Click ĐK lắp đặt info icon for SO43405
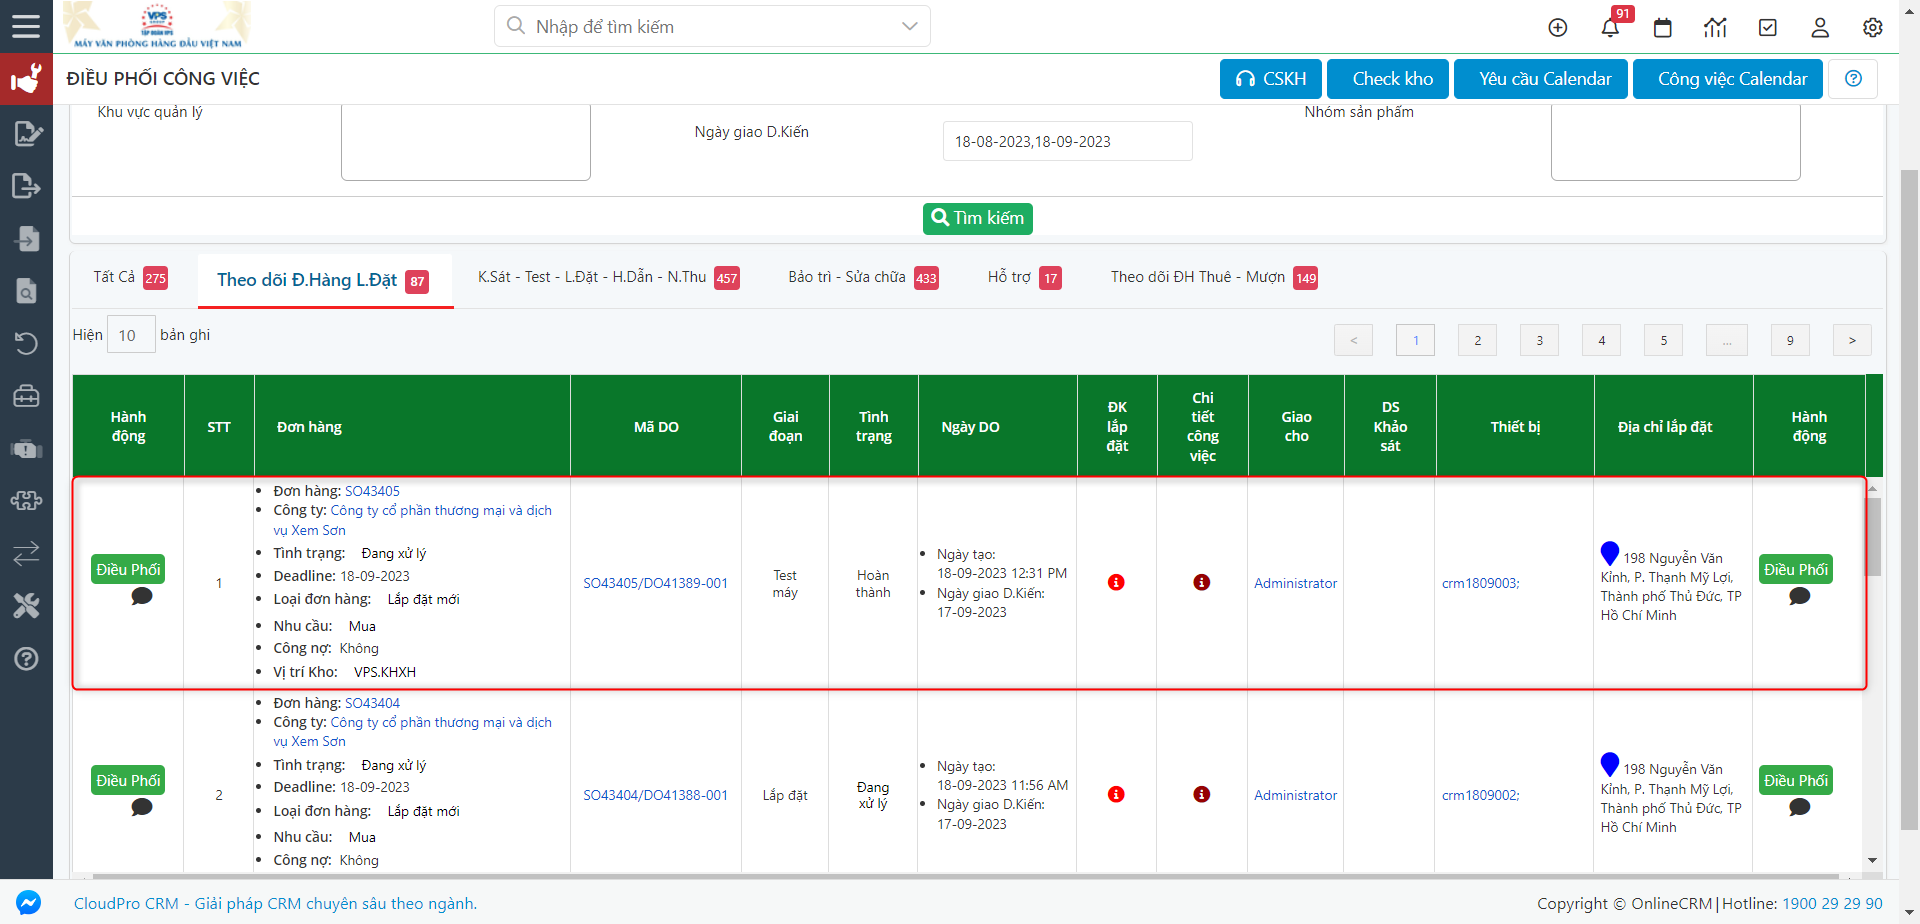Viewport: 1920px width, 924px height. [x=1116, y=582]
